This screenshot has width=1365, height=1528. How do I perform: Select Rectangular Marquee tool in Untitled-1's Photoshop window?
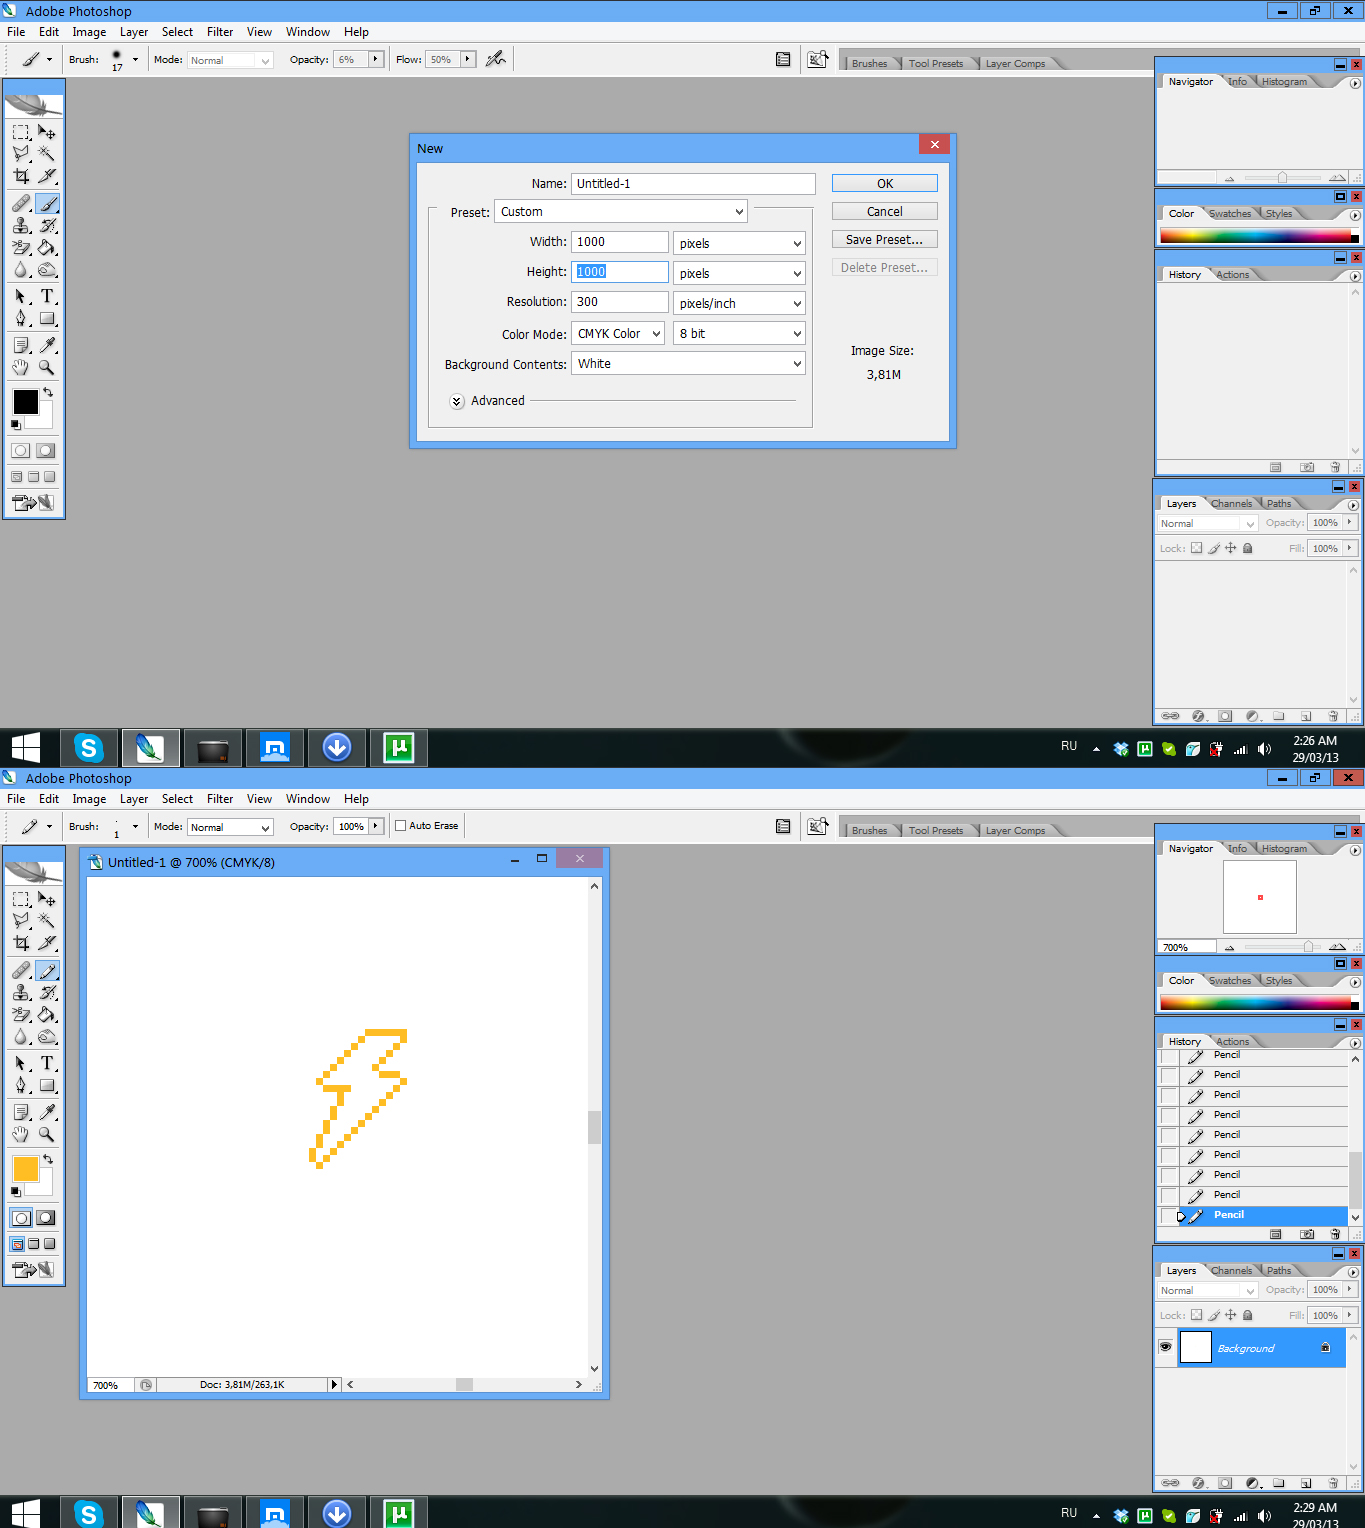[x=21, y=899]
